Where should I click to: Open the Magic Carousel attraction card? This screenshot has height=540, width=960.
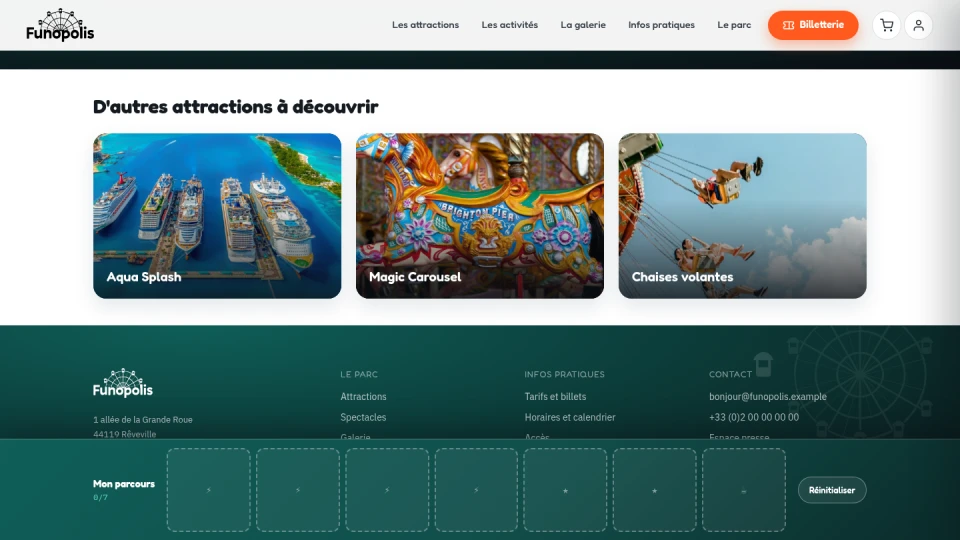tap(480, 216)
